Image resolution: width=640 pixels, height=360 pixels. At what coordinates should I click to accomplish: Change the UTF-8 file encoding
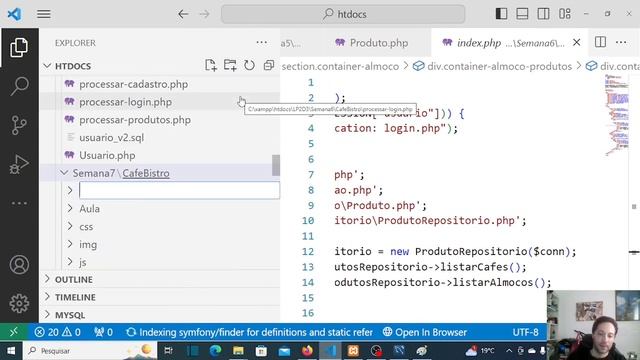point(525,332)
